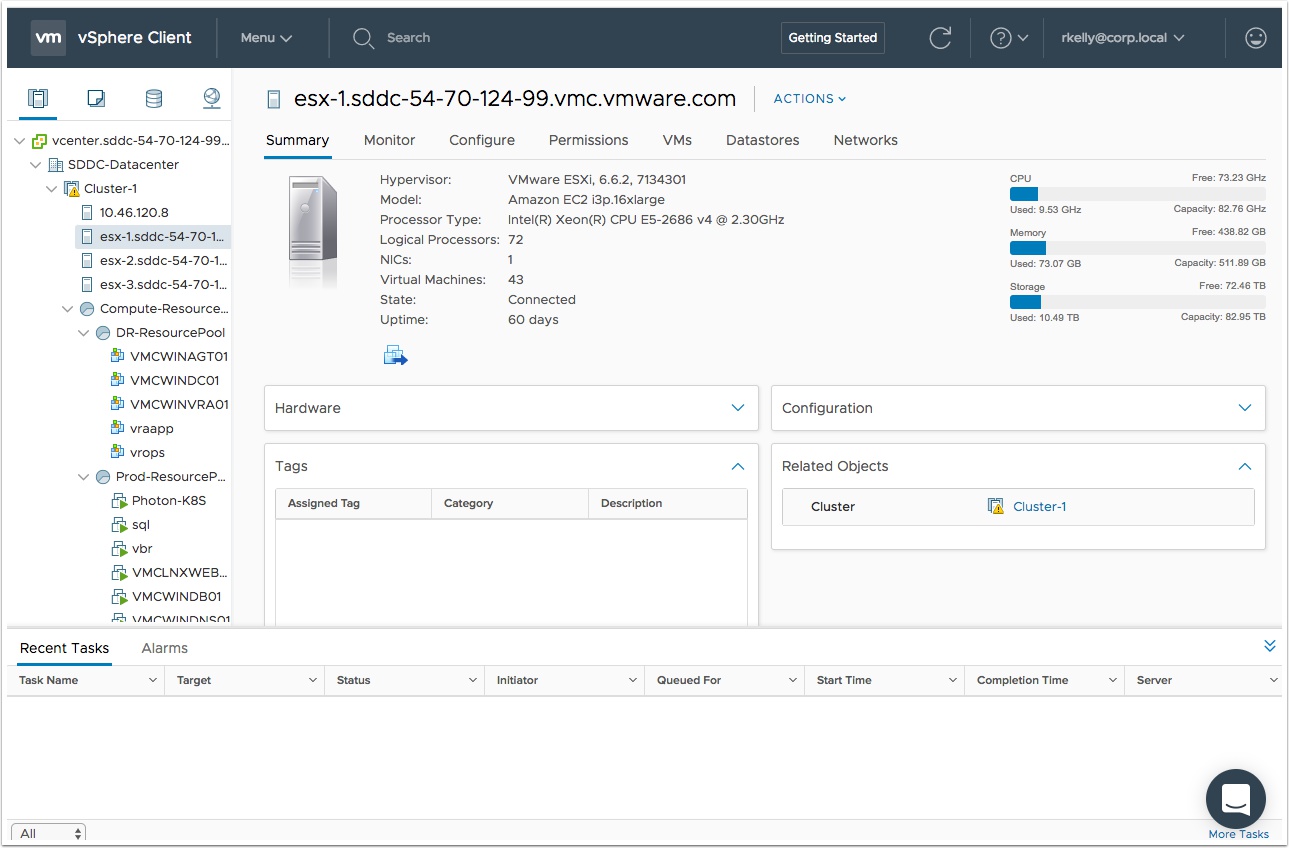Switch to the Alarms tab
The width and height of the screenshot is (1289, 848).
(165, 648)
